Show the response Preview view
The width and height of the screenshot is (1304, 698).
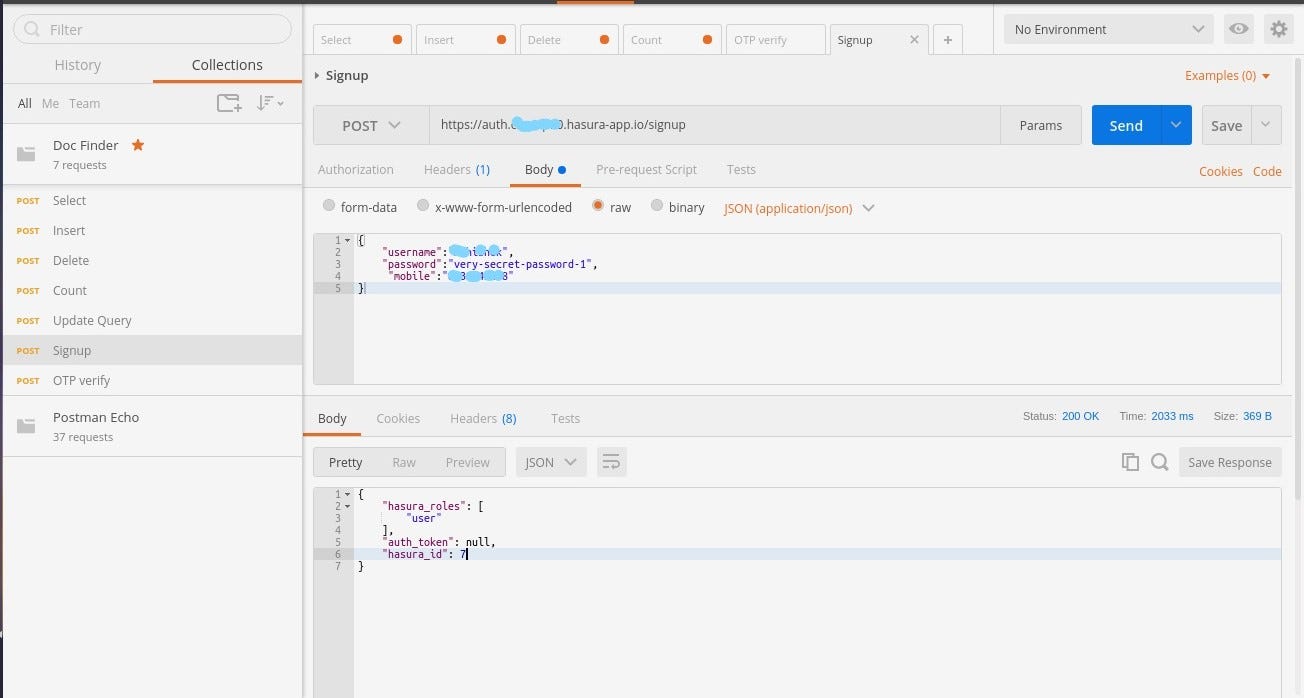pyautogui.click(x=467, y=462)
